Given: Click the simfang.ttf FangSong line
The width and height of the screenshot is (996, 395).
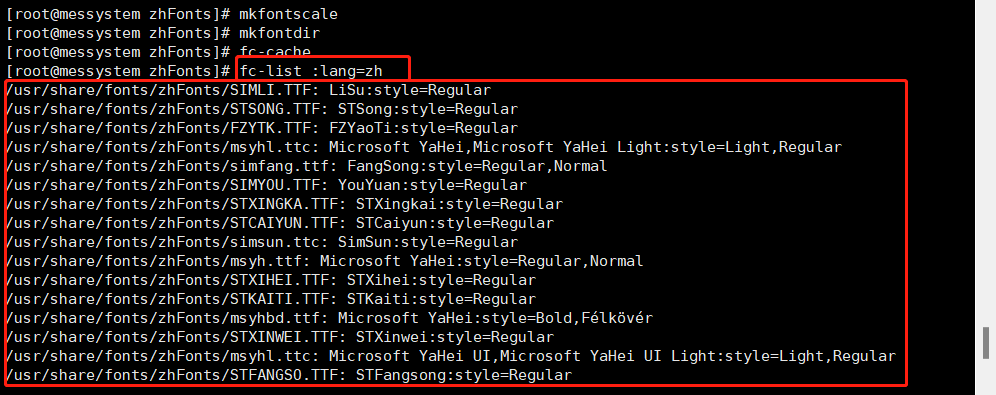Looking at the screenshot, I should click(306, 166).
